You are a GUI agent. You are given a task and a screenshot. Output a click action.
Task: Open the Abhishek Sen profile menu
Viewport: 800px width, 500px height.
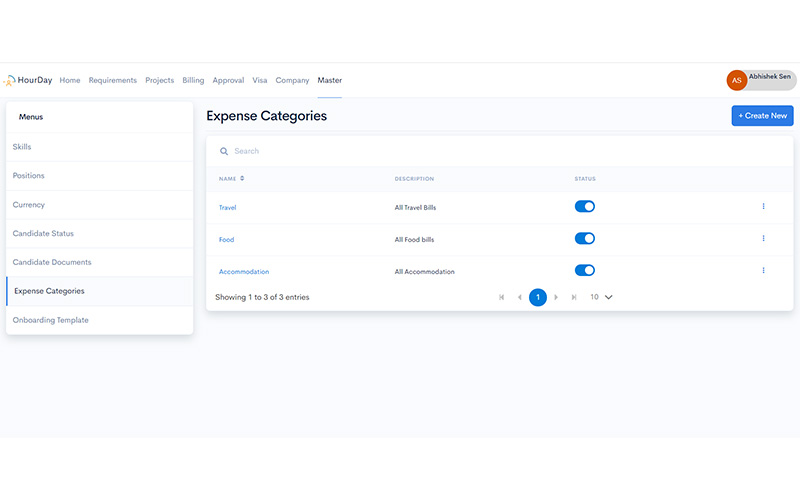[x=770, y=76]
